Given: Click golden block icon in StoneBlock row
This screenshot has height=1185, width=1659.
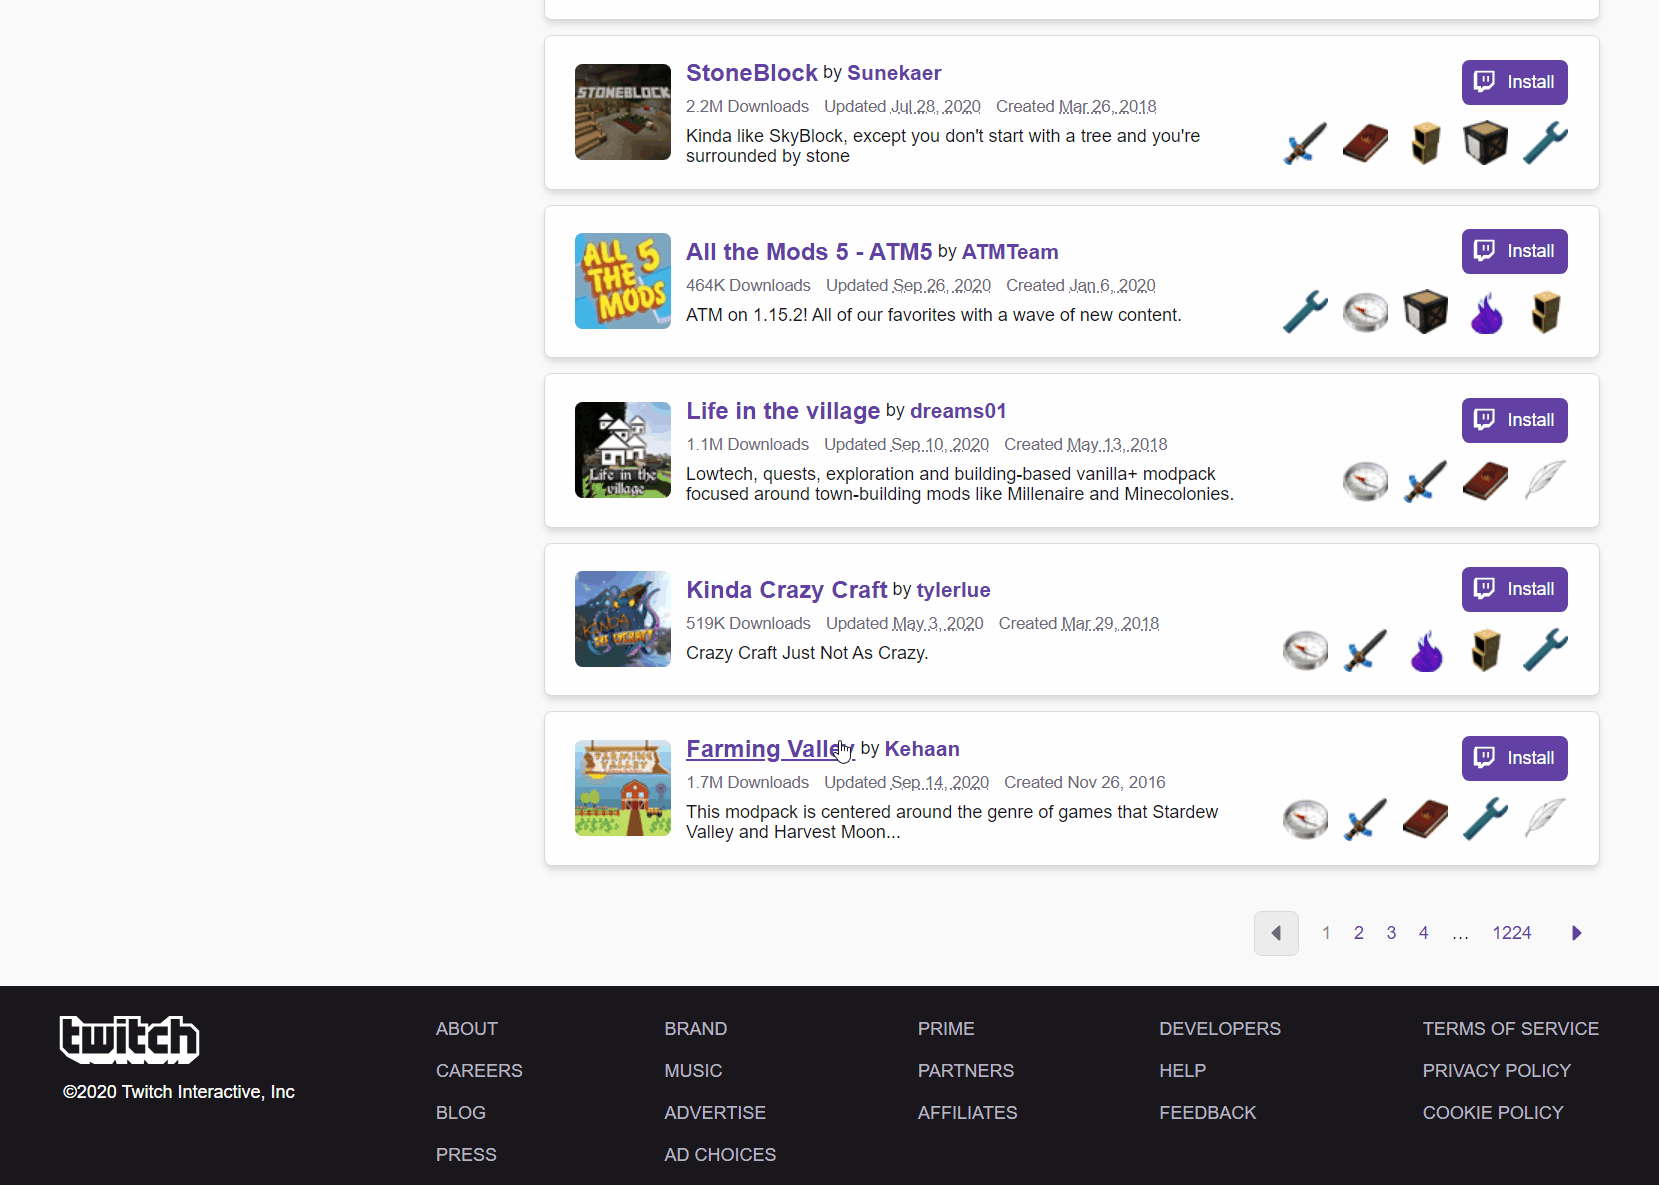Looking at the screenshot, I should click(x=1425, y=143).
